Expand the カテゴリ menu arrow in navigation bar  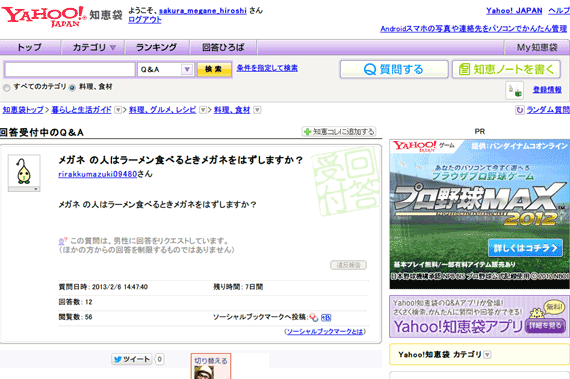[x=113, y=48]
